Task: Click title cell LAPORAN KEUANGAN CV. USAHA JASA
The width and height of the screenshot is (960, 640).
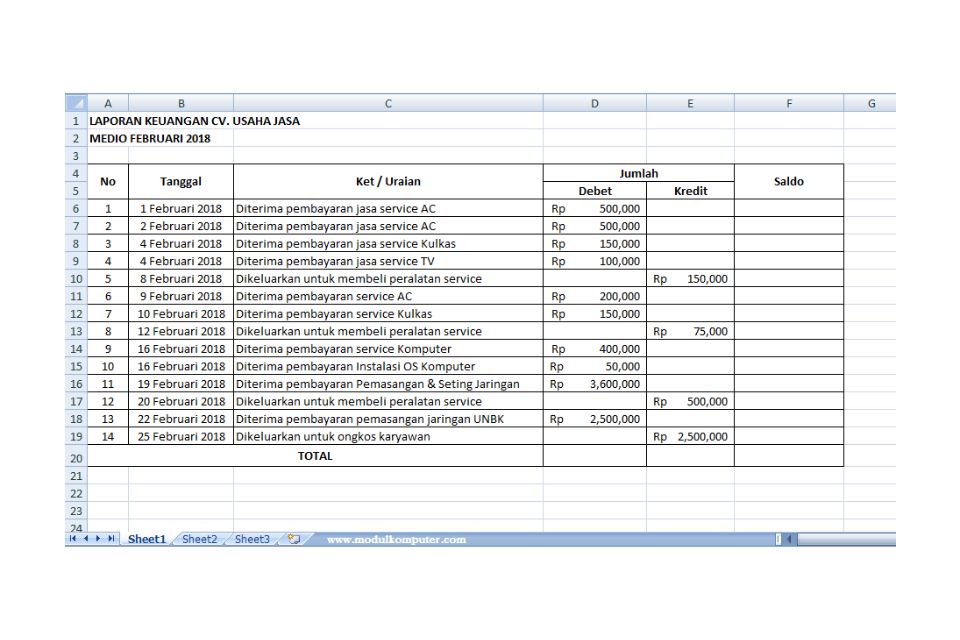Action: point(195,121)
